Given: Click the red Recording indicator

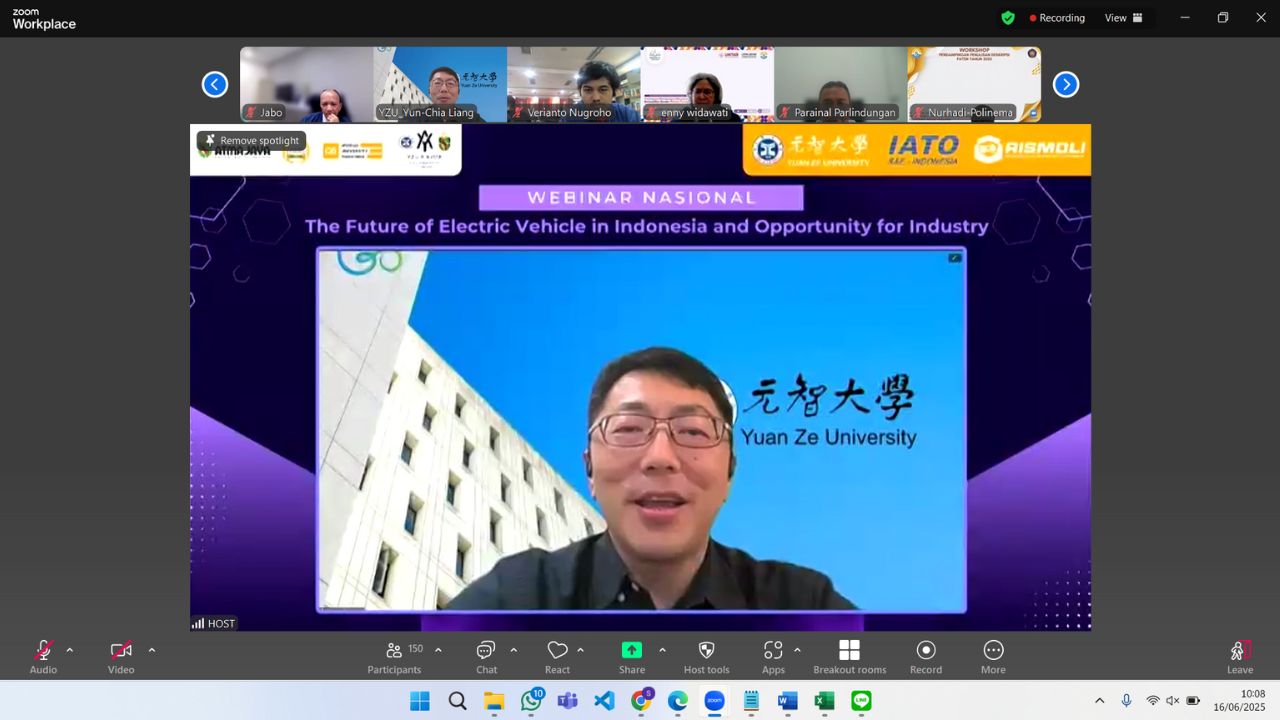Looking at the screenshot, I should 1057,18.
